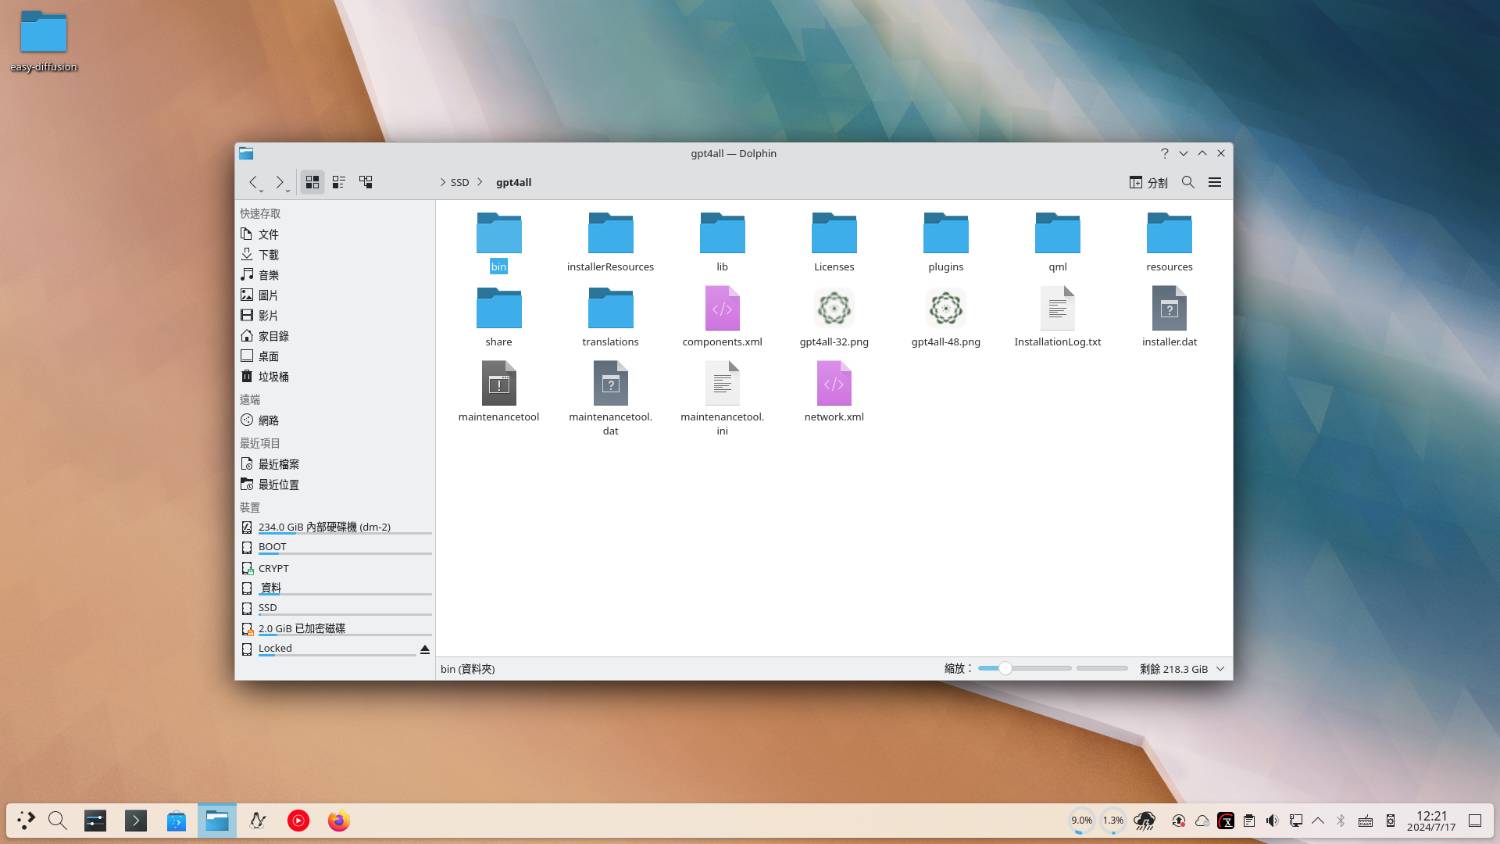Image resolution: width=1500 pixels, height=844 pixels.
Task: Open Videos (影片) in sidebar
Action: coord(335,315)
